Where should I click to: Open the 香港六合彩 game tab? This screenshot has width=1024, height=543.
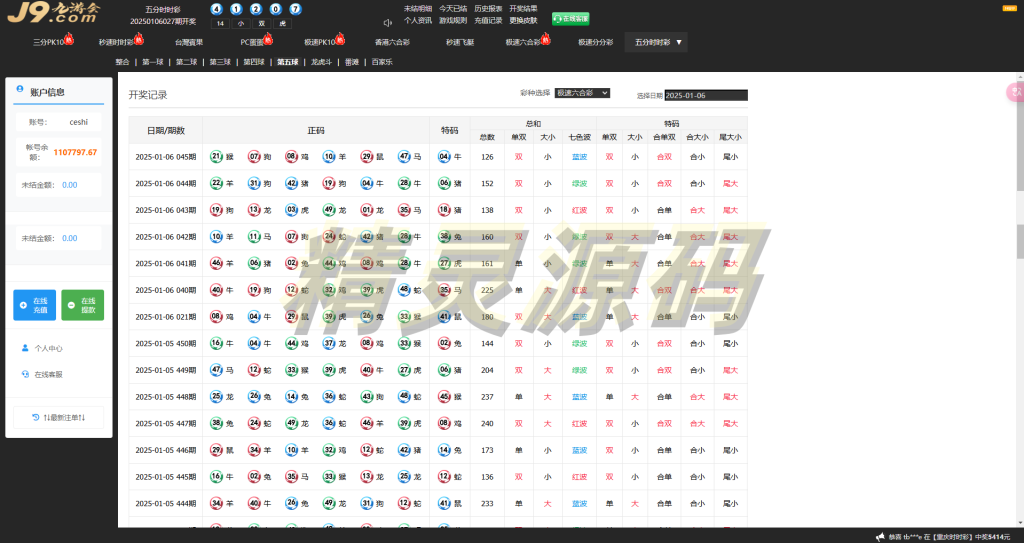click(392, 42)
